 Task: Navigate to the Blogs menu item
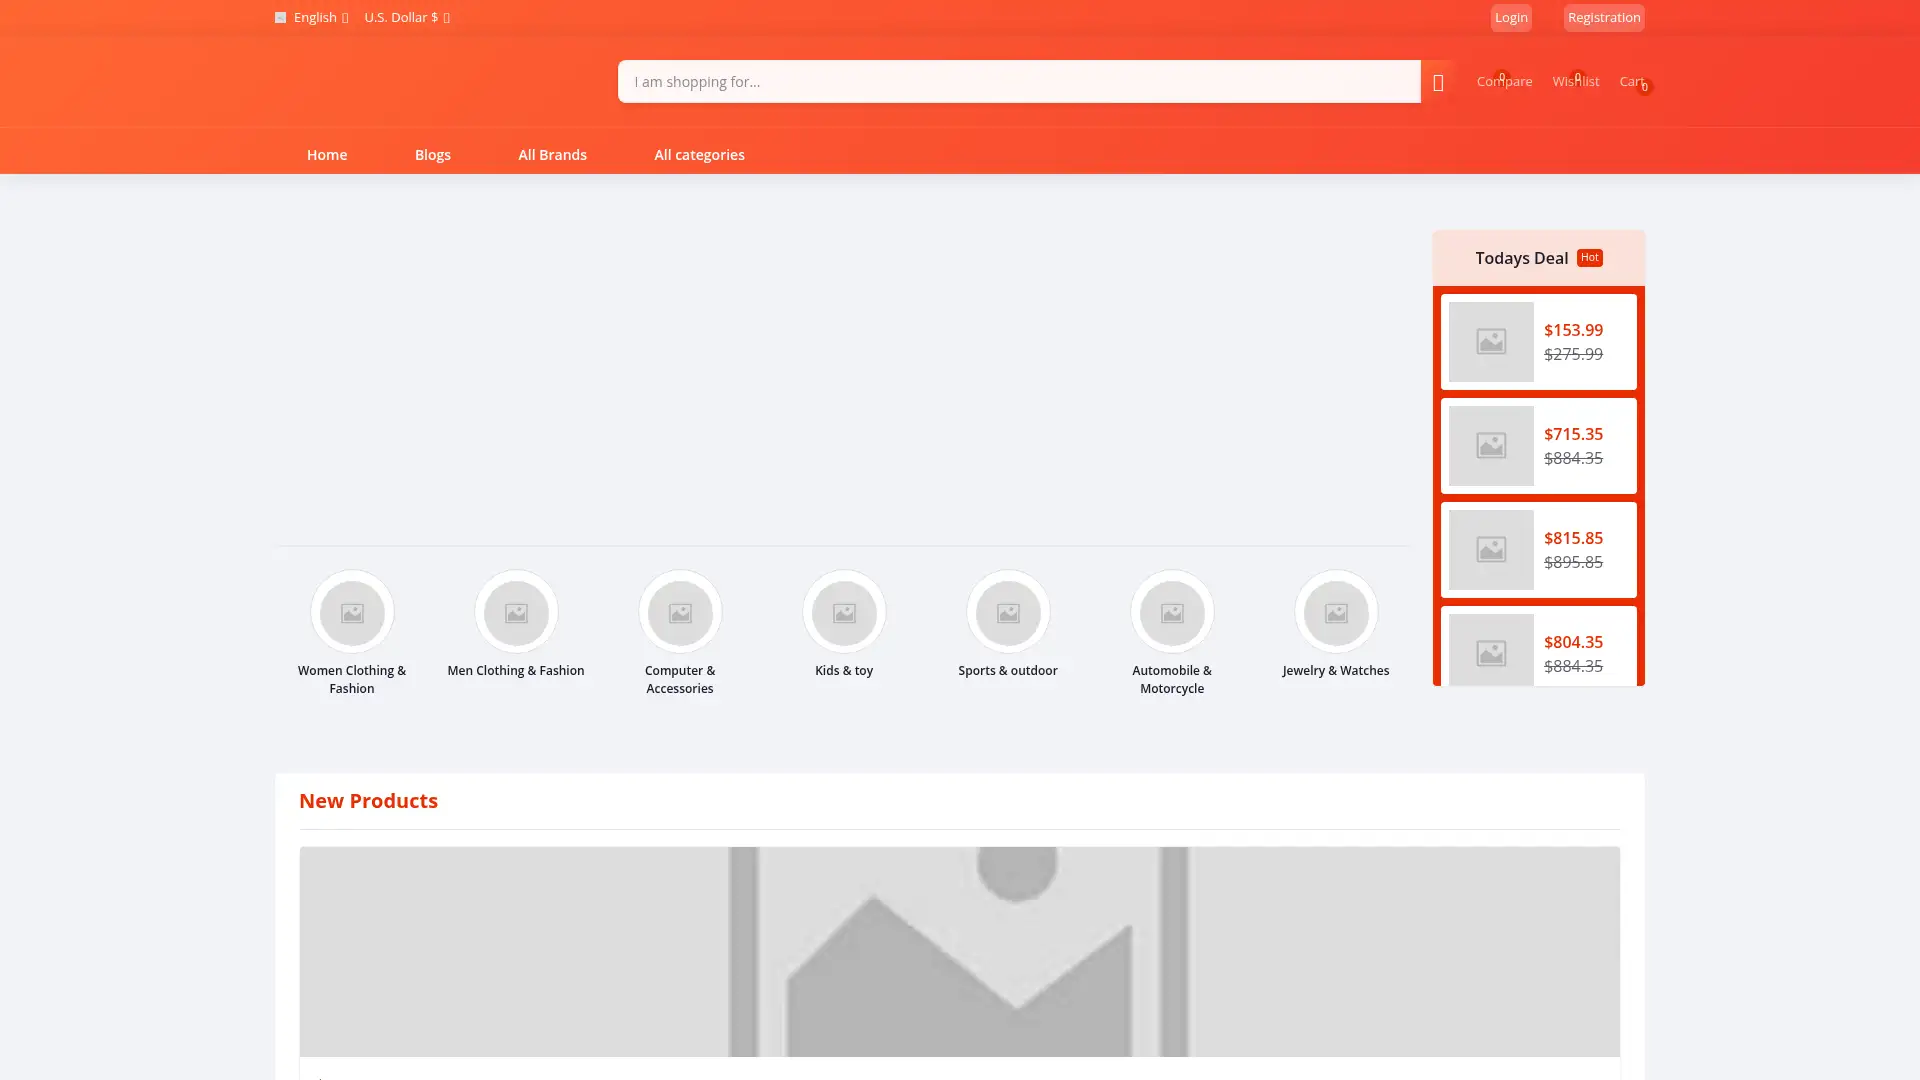click(433, 155)
